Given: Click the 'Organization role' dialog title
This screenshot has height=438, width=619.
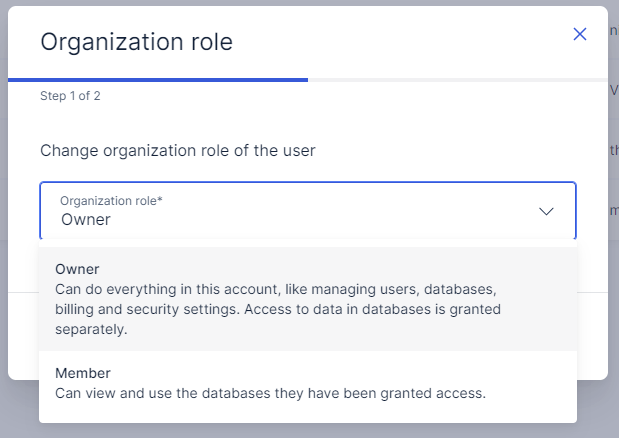Looking at the screenshot, I should click(136, 42).
